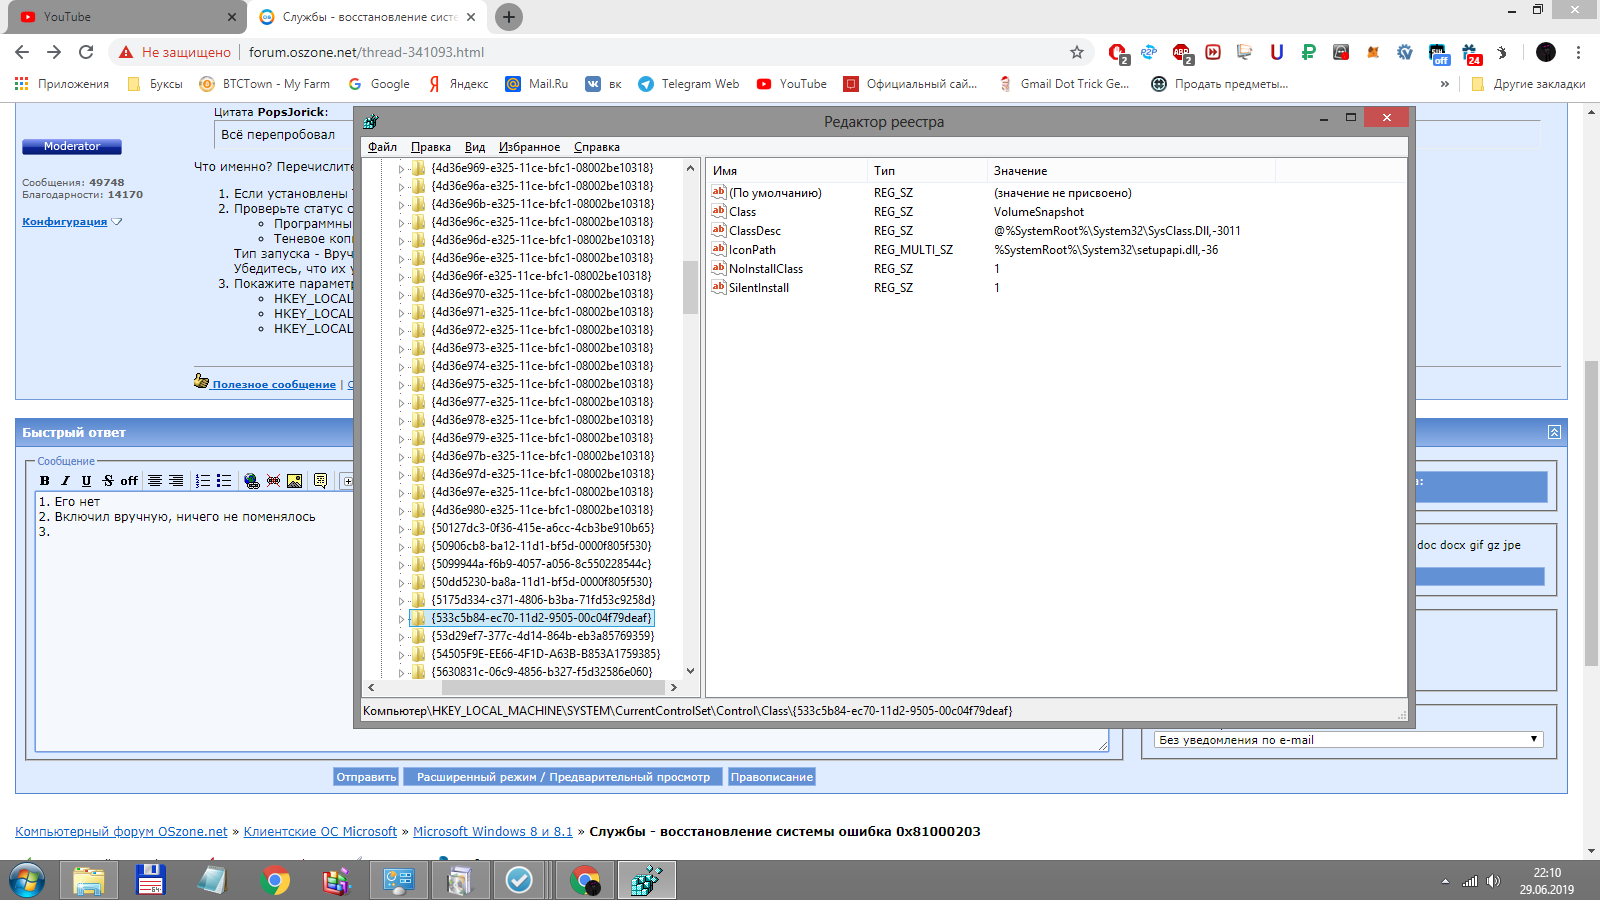This screenshot has height=900, width=1600.
Task: Right-align text in the reply editor
Action: coord(176,481)
